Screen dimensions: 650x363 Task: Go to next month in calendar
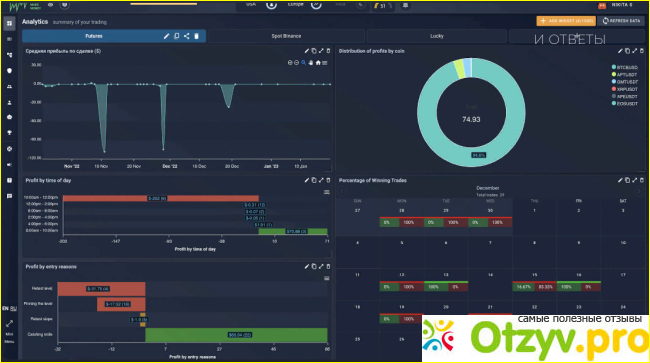point(638,191)
